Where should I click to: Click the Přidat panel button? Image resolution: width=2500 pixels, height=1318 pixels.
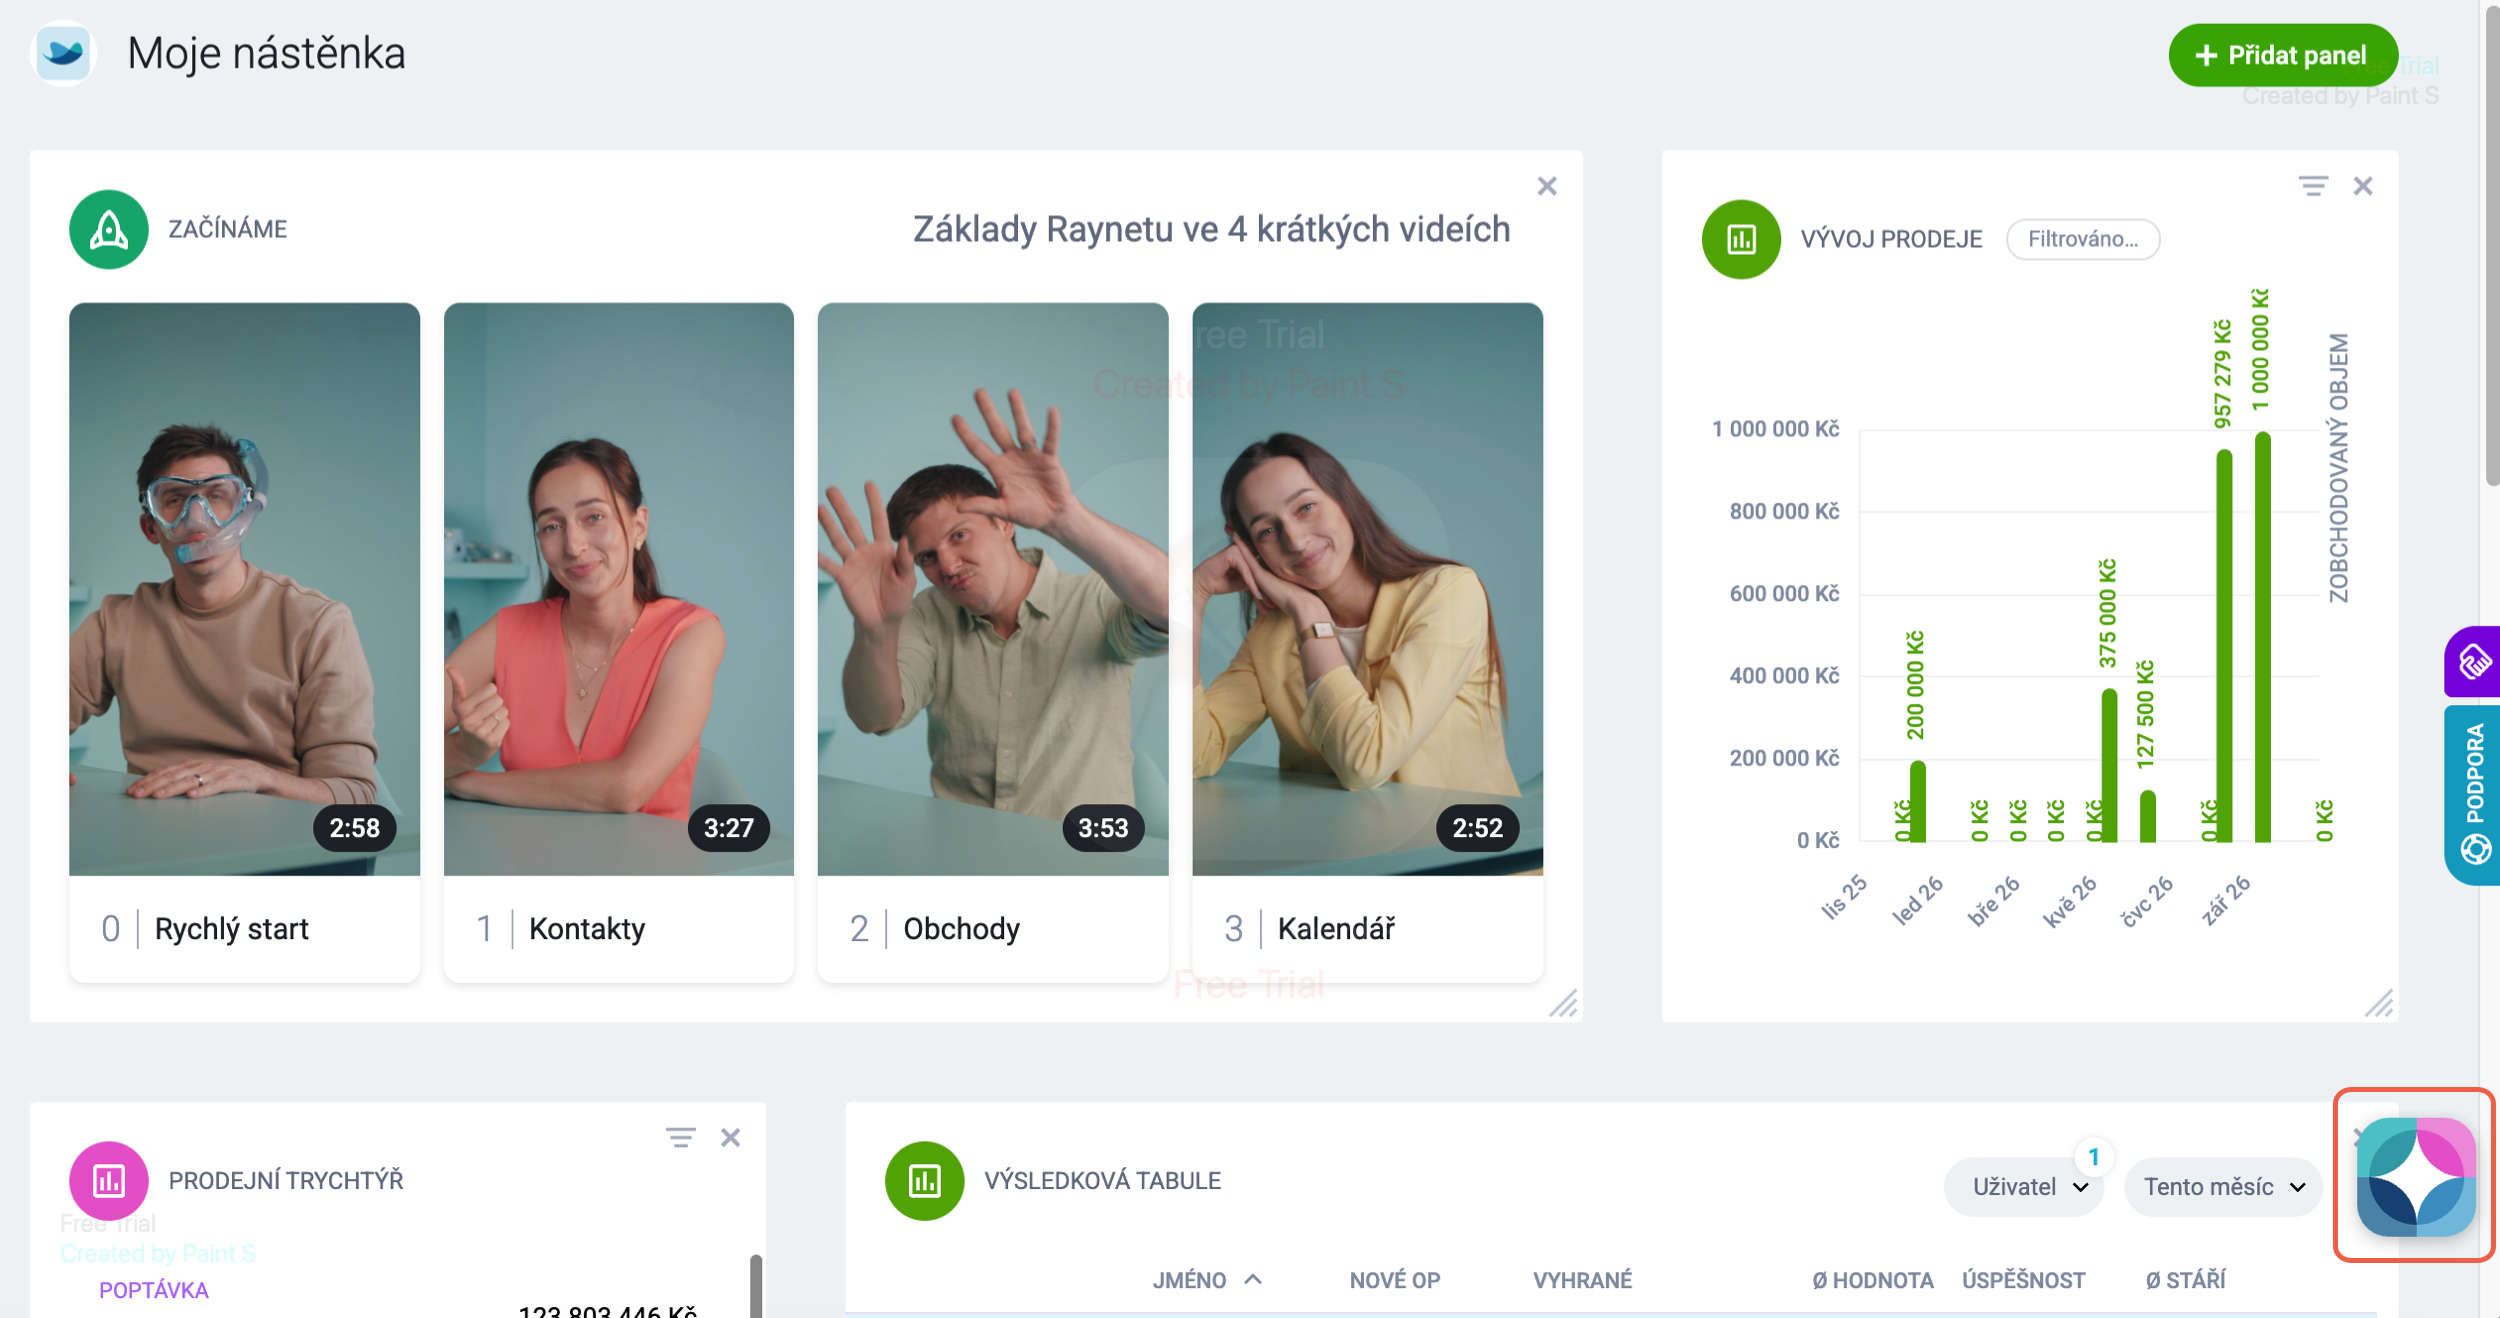pyautogui.click(x=2283, y=55)
